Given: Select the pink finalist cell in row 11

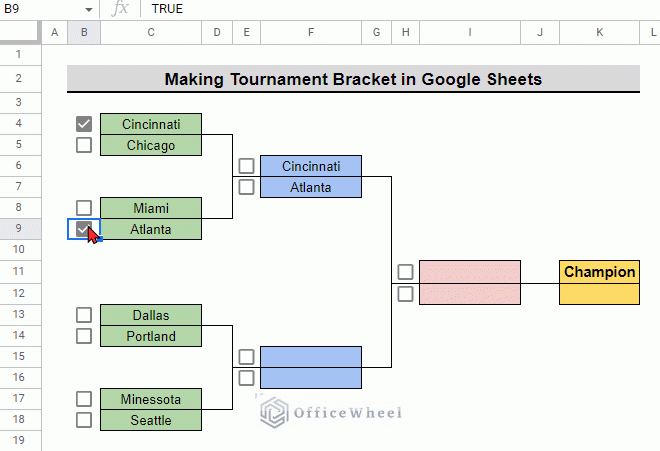Looking at the screenshot, I should [x=470, y=272].
